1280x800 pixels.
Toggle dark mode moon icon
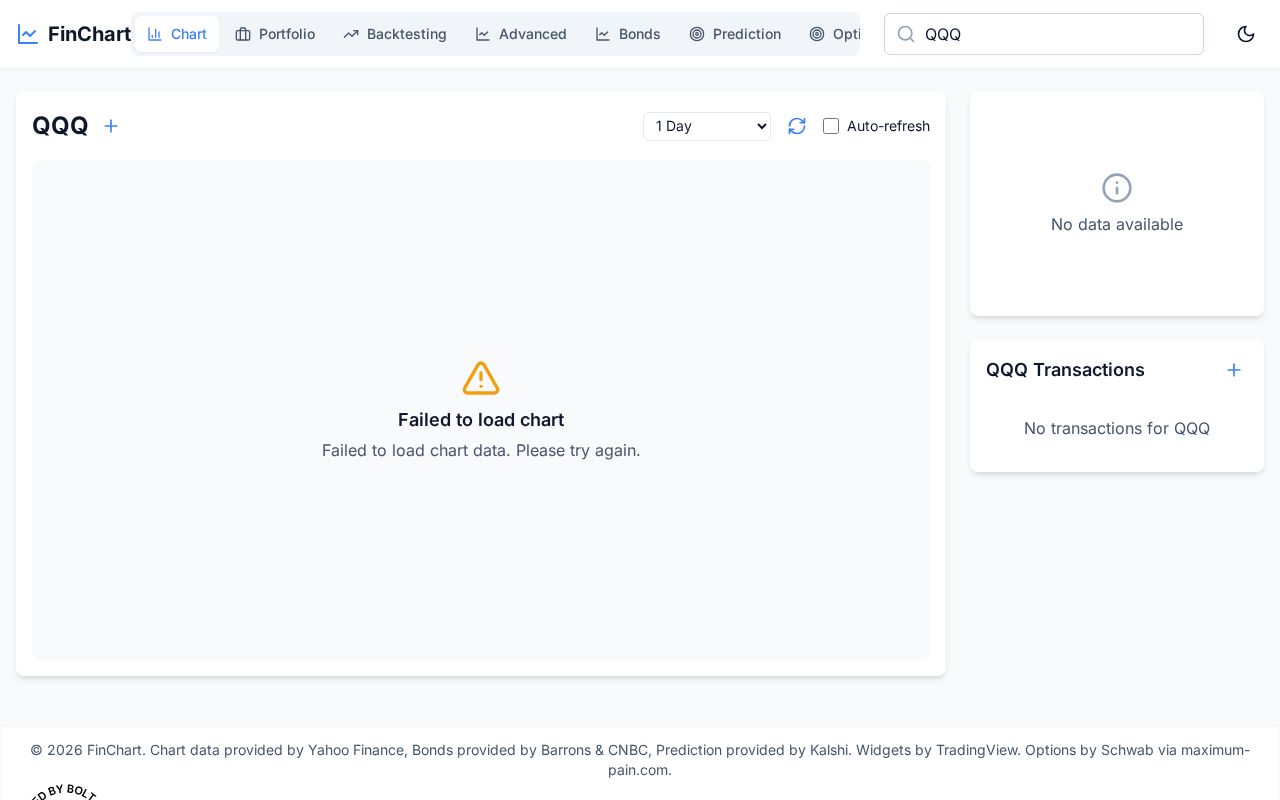point(1246,34)
